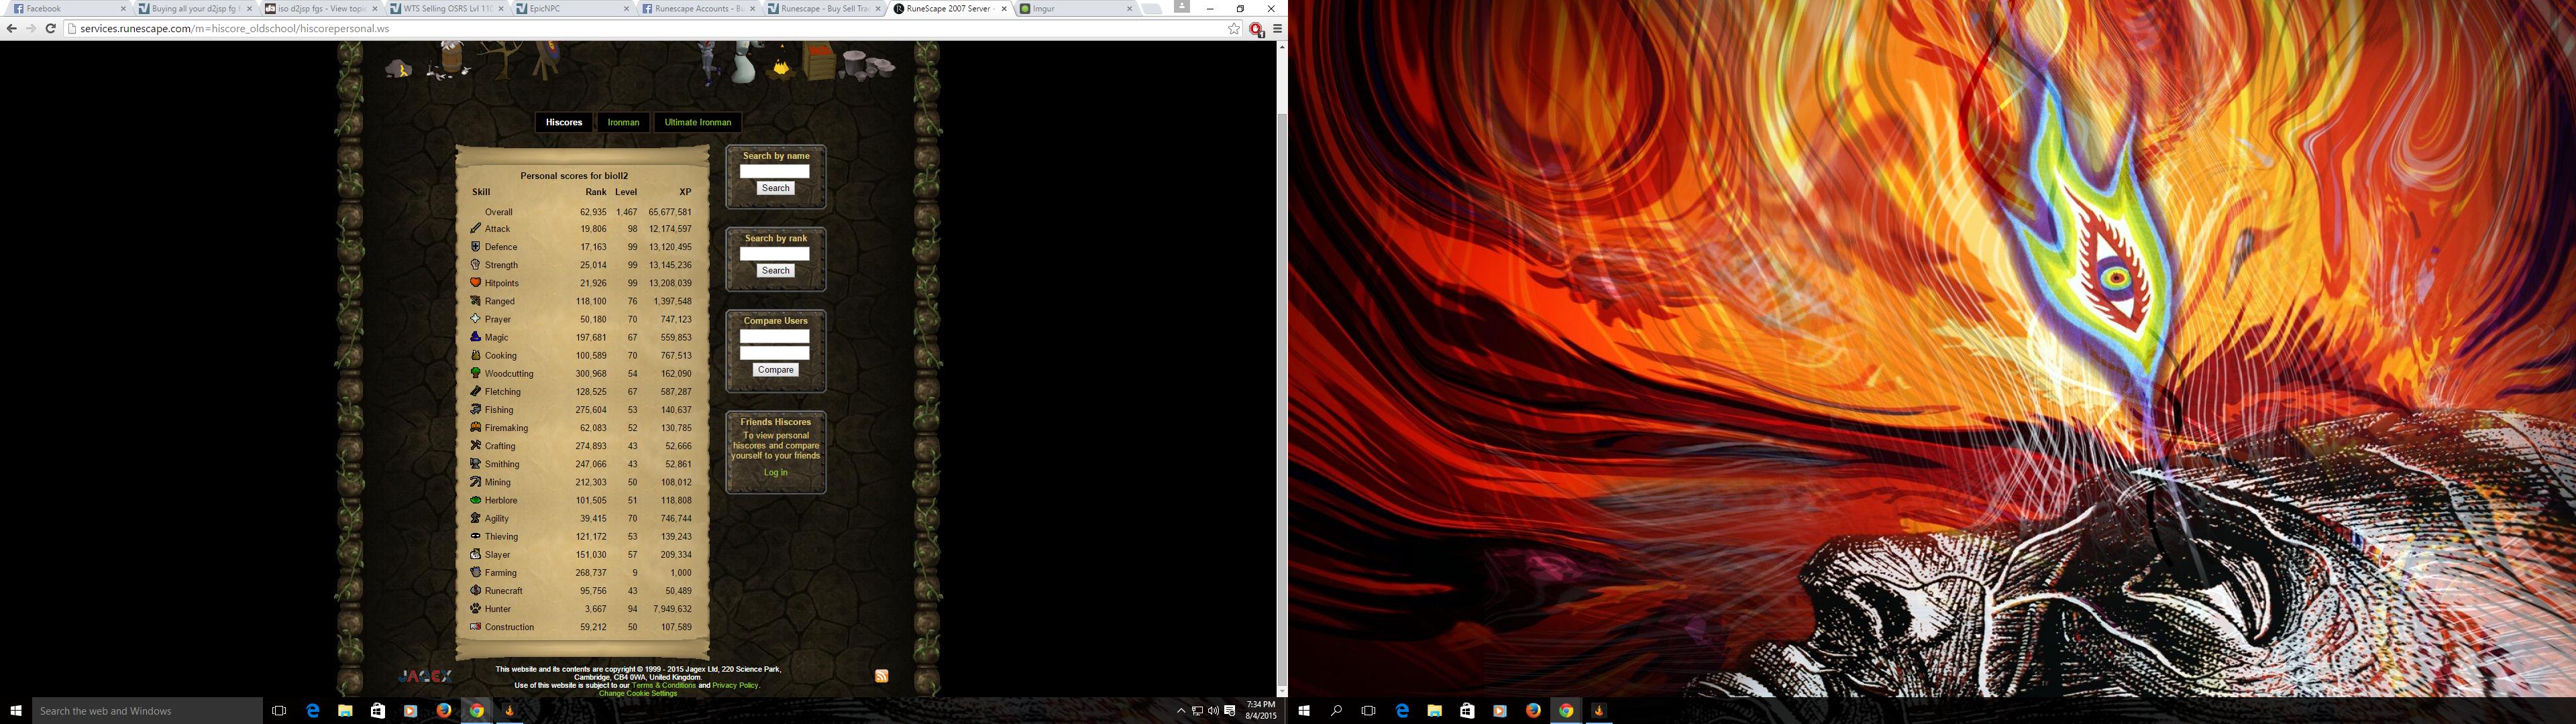This screenshot has width=2576, height=724.
Task: Click the Log in link
Action: click(x=775, y=472)
